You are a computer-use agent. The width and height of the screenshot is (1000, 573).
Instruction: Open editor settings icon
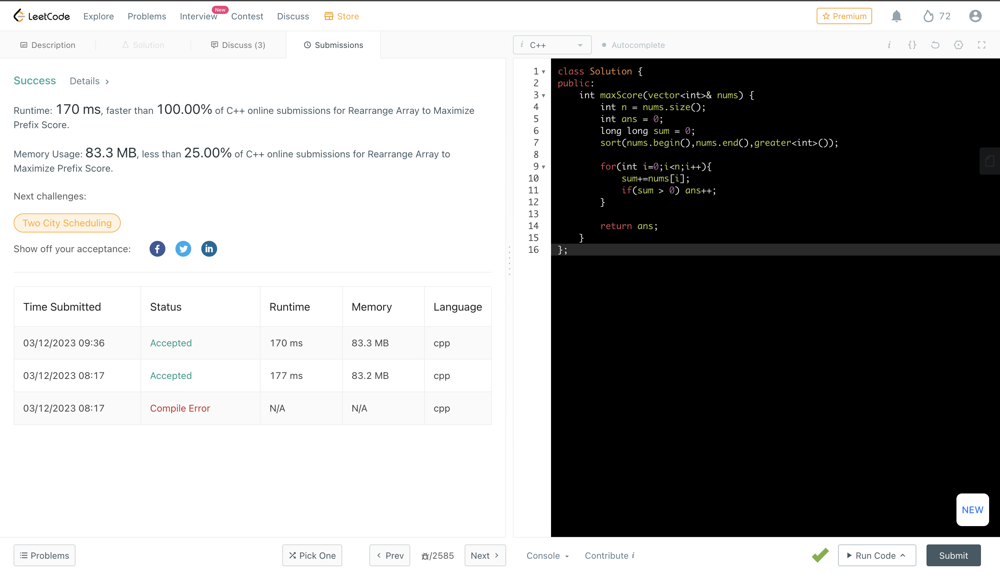[x=958, y=45]
